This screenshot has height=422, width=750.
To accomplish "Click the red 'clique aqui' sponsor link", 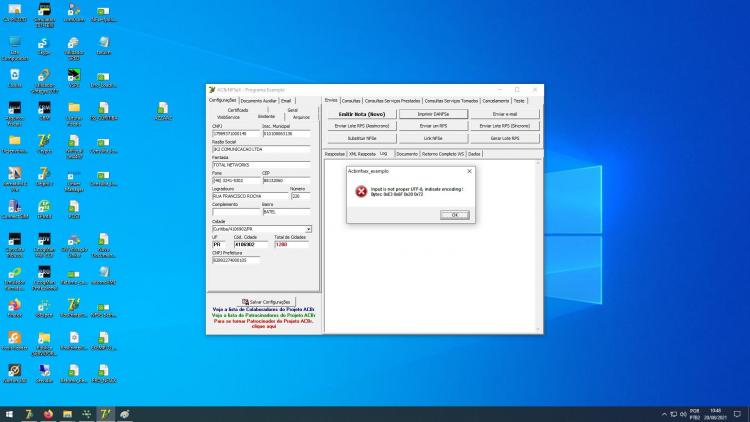I will pos(264,326).
